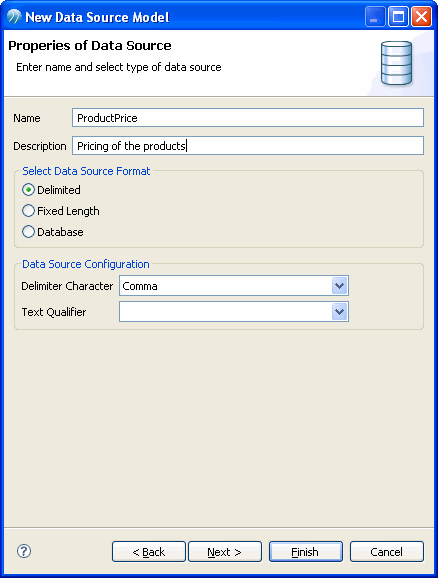Go to the previous page with Back
Viewport: 438px width, 578px height.
click(x=149, y=551)
